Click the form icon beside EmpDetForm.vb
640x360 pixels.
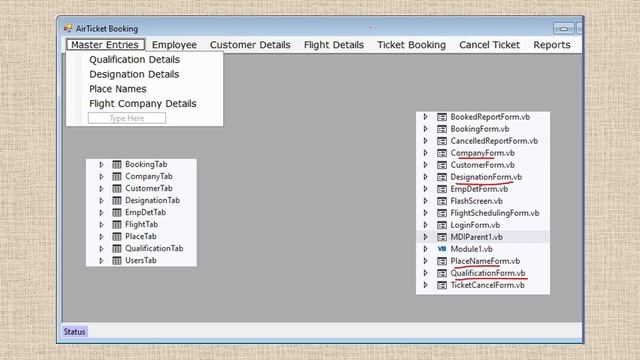pyautogui.click(x=442, y=189)
